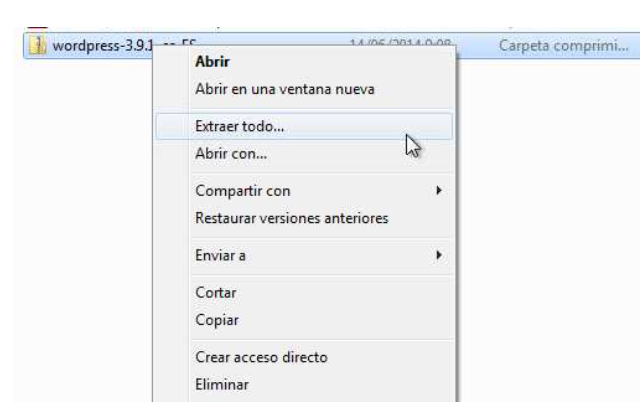Click Crear acceso directo

point(261,357)
